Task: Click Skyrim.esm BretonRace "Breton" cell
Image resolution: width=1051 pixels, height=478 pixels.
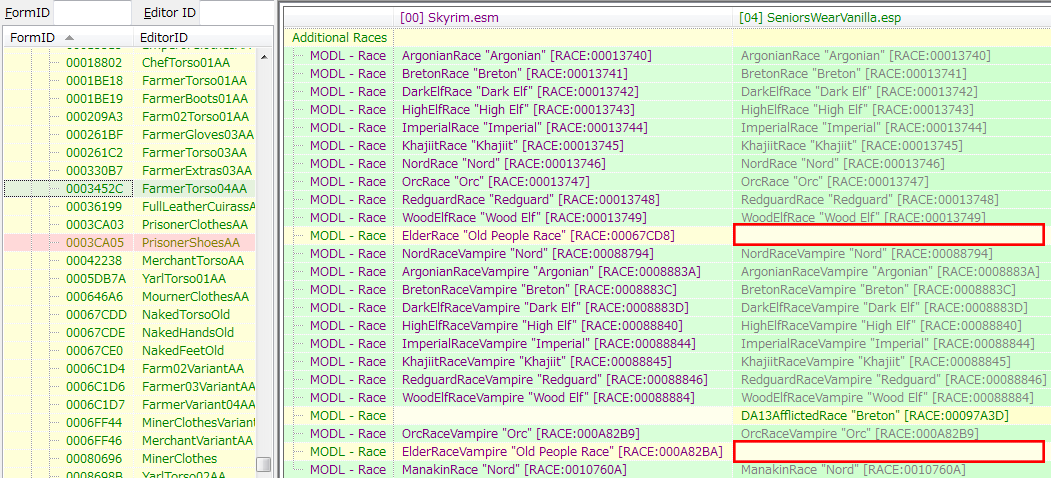Action: [517, 74]
